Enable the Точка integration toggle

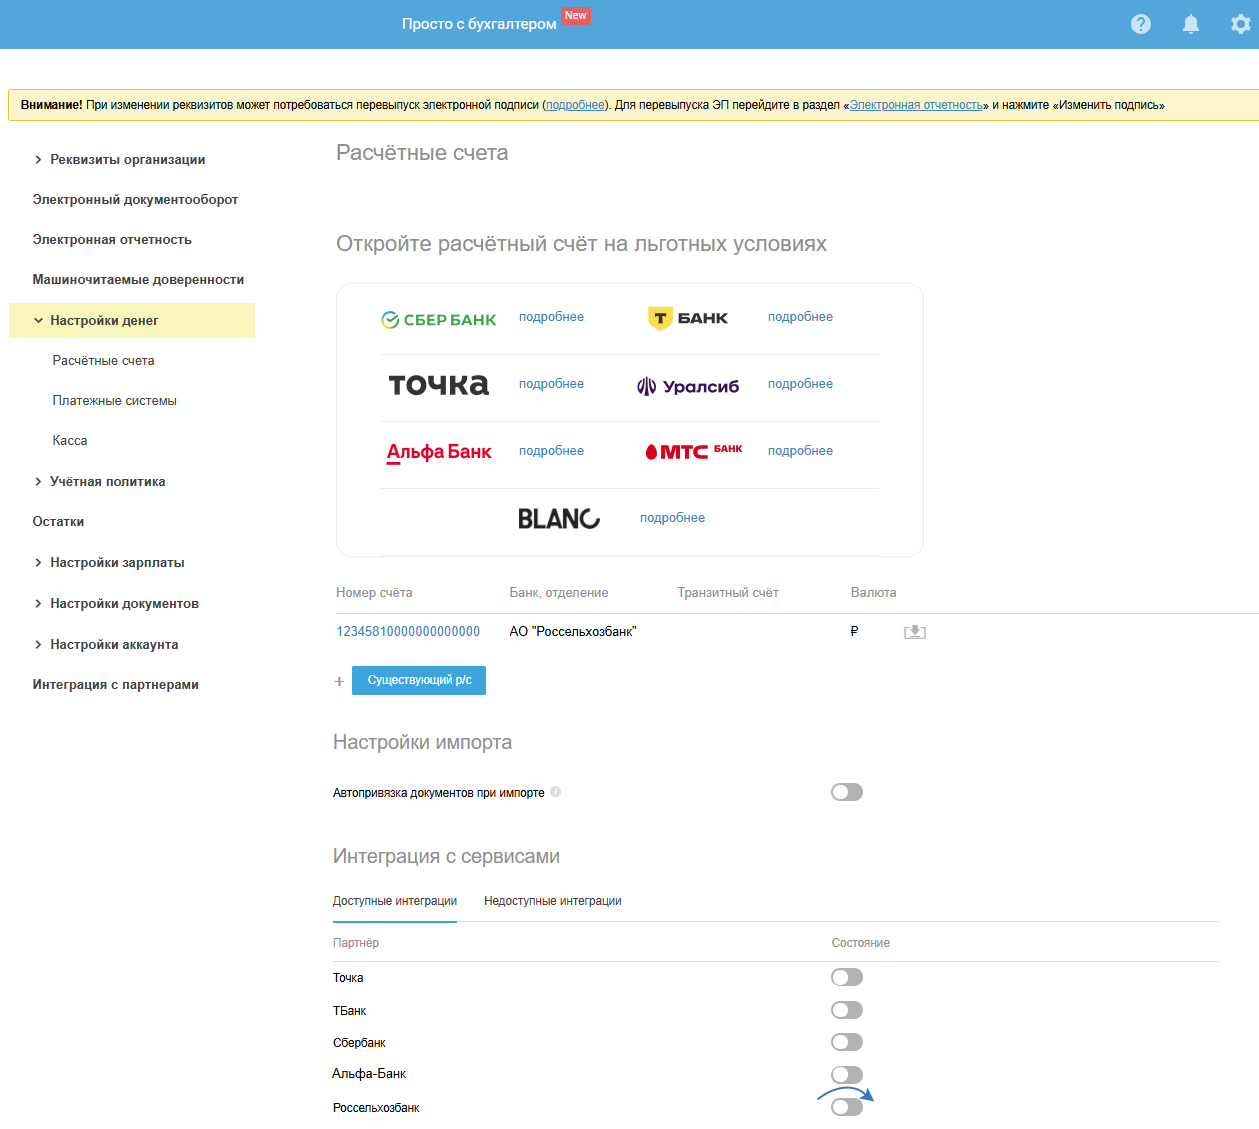[847, 977]
